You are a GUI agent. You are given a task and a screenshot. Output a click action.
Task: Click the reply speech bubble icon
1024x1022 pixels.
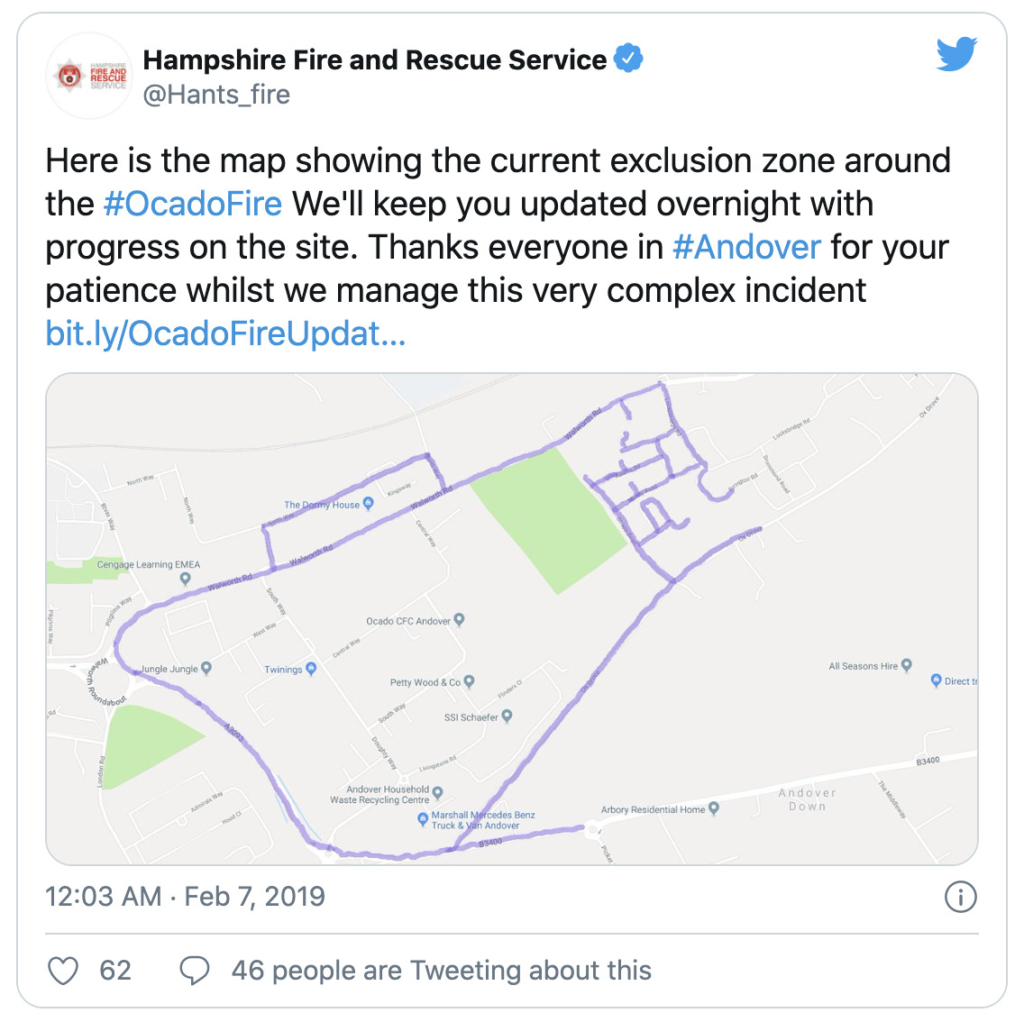tap(195, 970)
